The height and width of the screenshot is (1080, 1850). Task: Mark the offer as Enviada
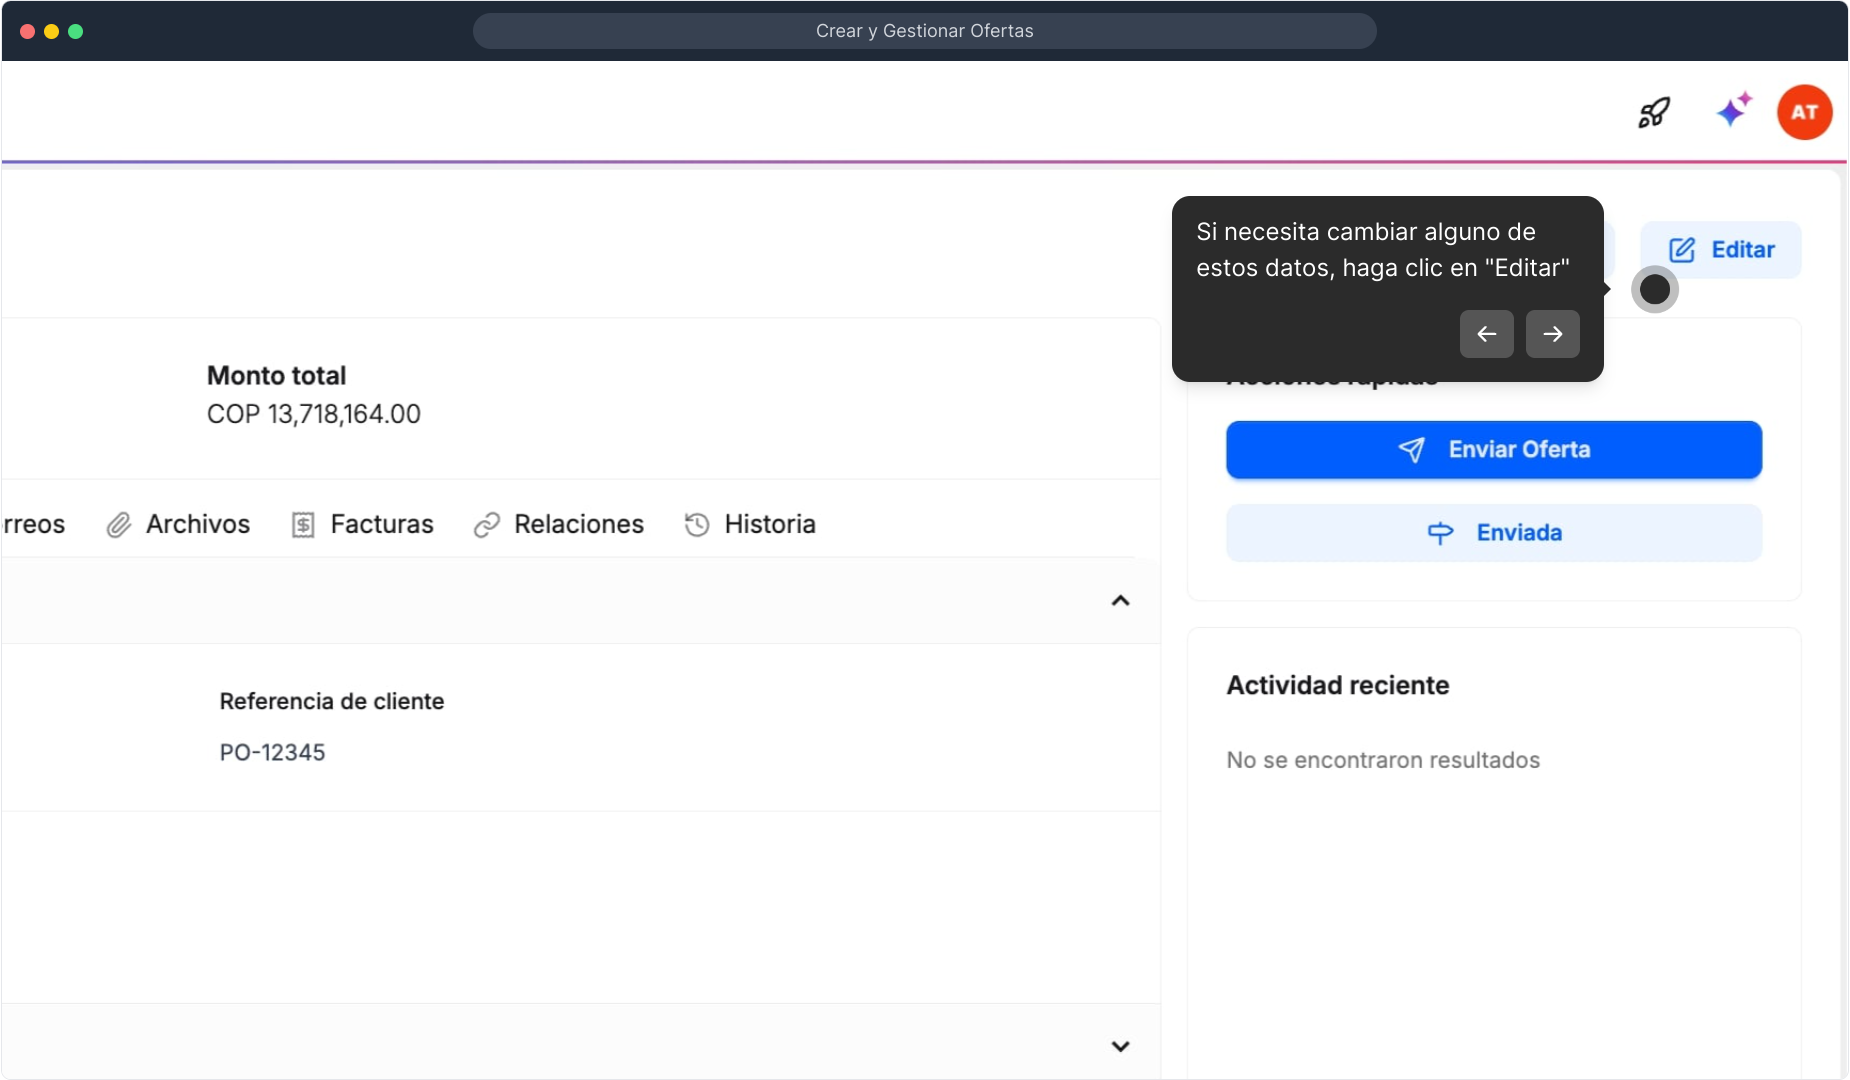pyautogui.click(x=1494, y=533)
